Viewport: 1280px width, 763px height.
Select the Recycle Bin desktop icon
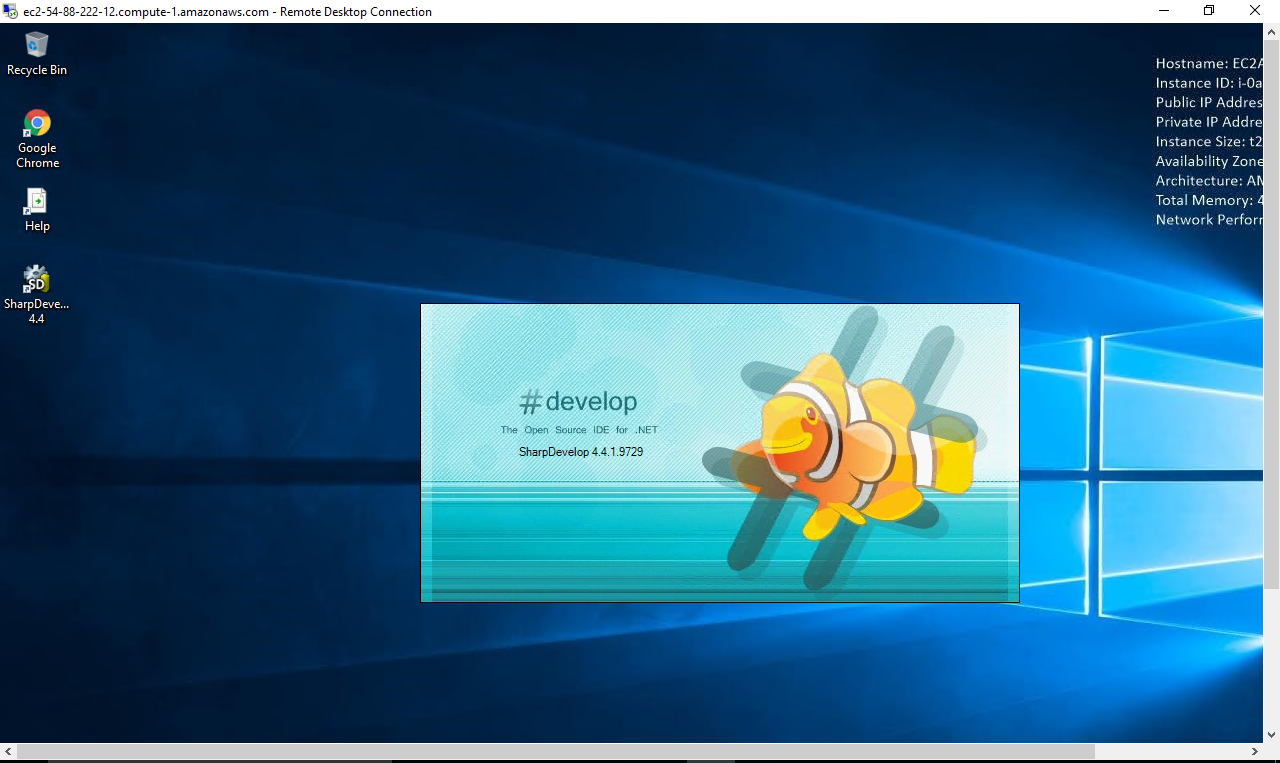(x=37, y=46)
